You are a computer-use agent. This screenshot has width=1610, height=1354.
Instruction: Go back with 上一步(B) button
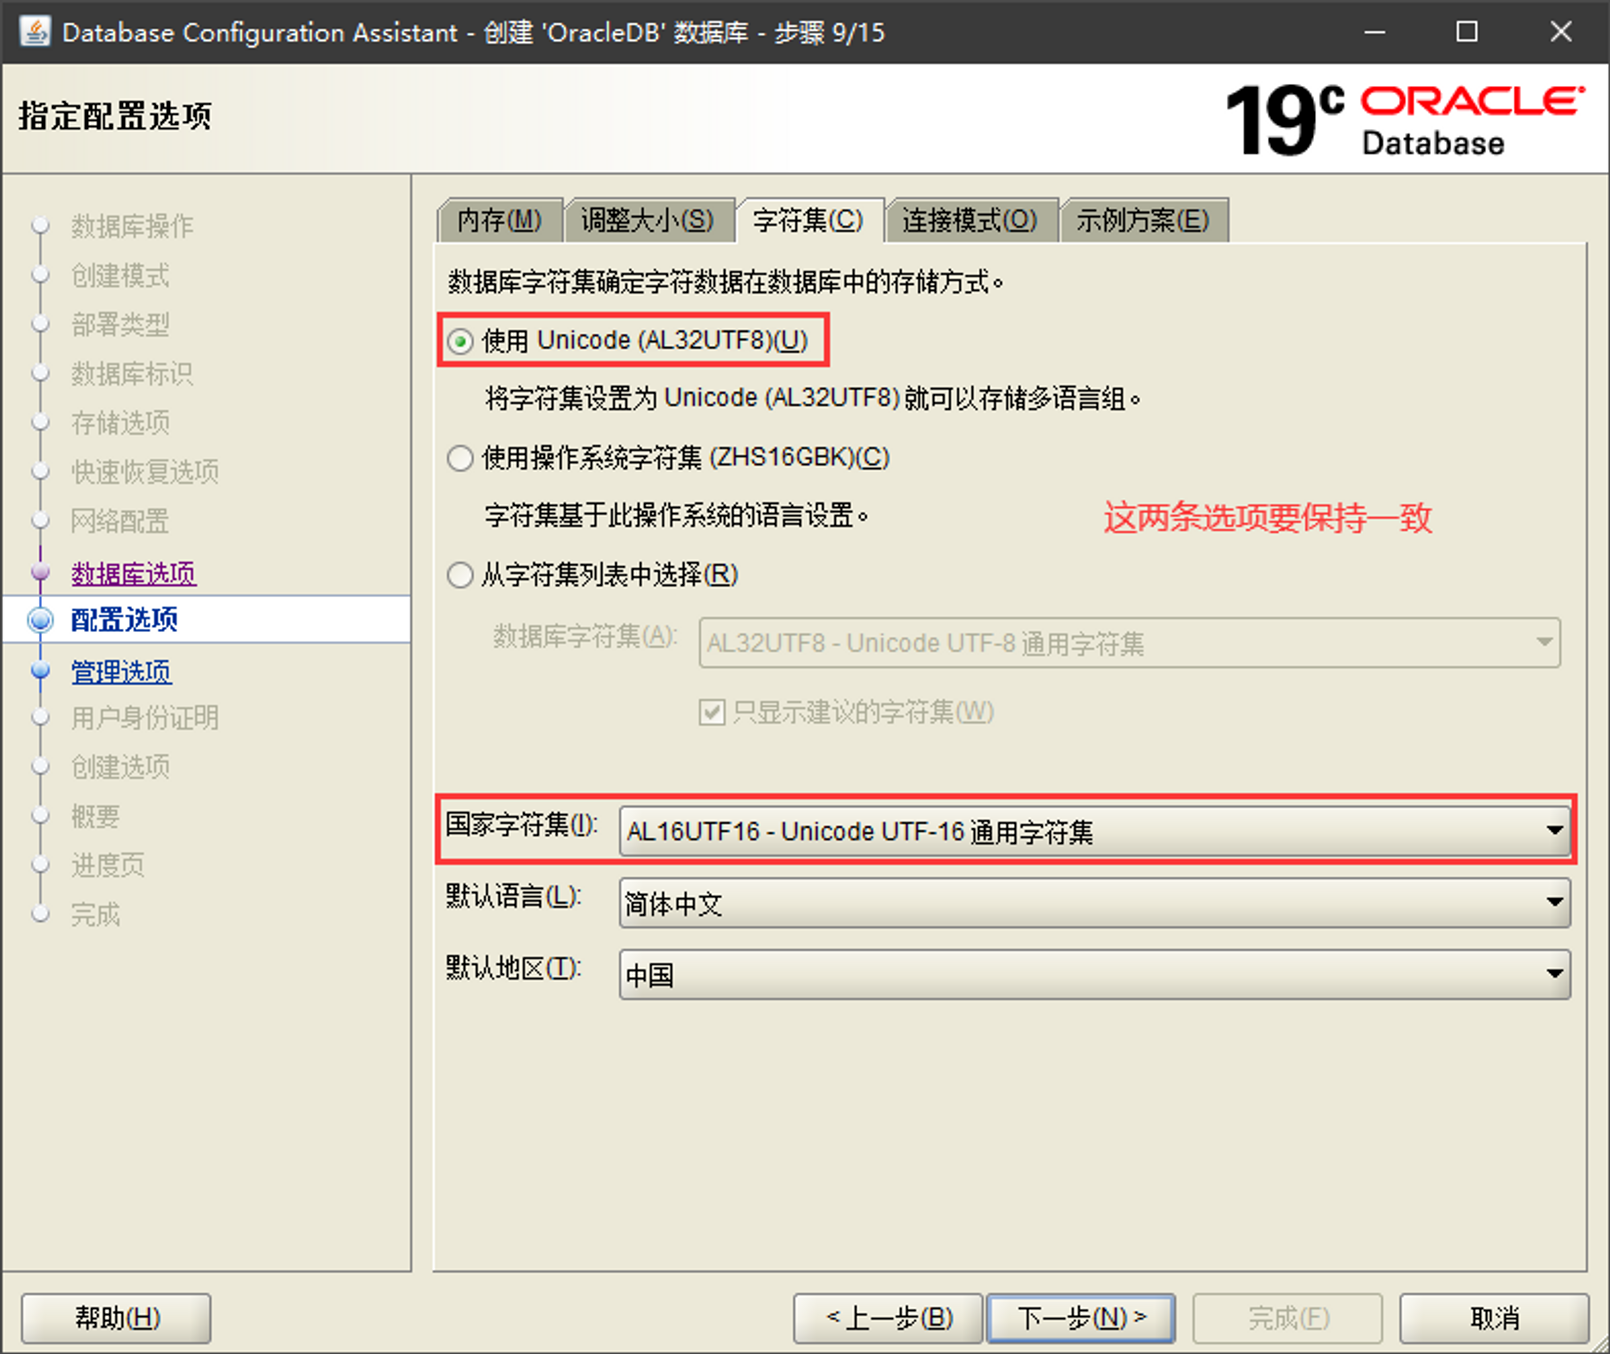(888, 1318)
